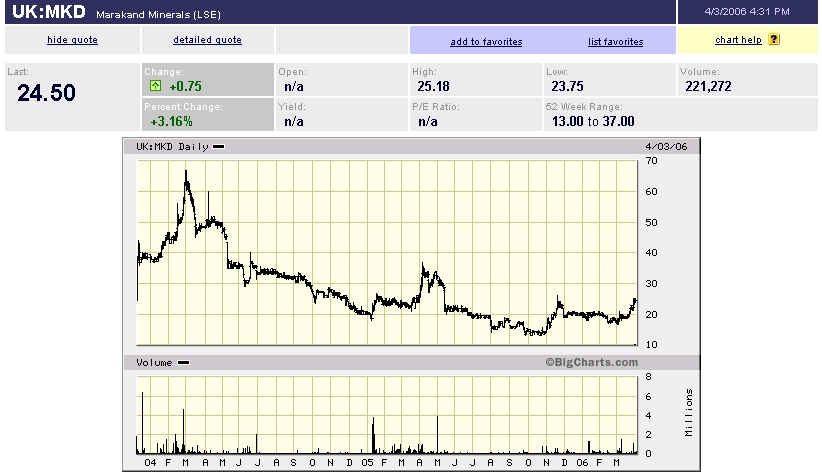This screenshot has width=822, height=476.
Task: Click the 4/3/2006 4:31 PM timestamp
Action: 747,12
